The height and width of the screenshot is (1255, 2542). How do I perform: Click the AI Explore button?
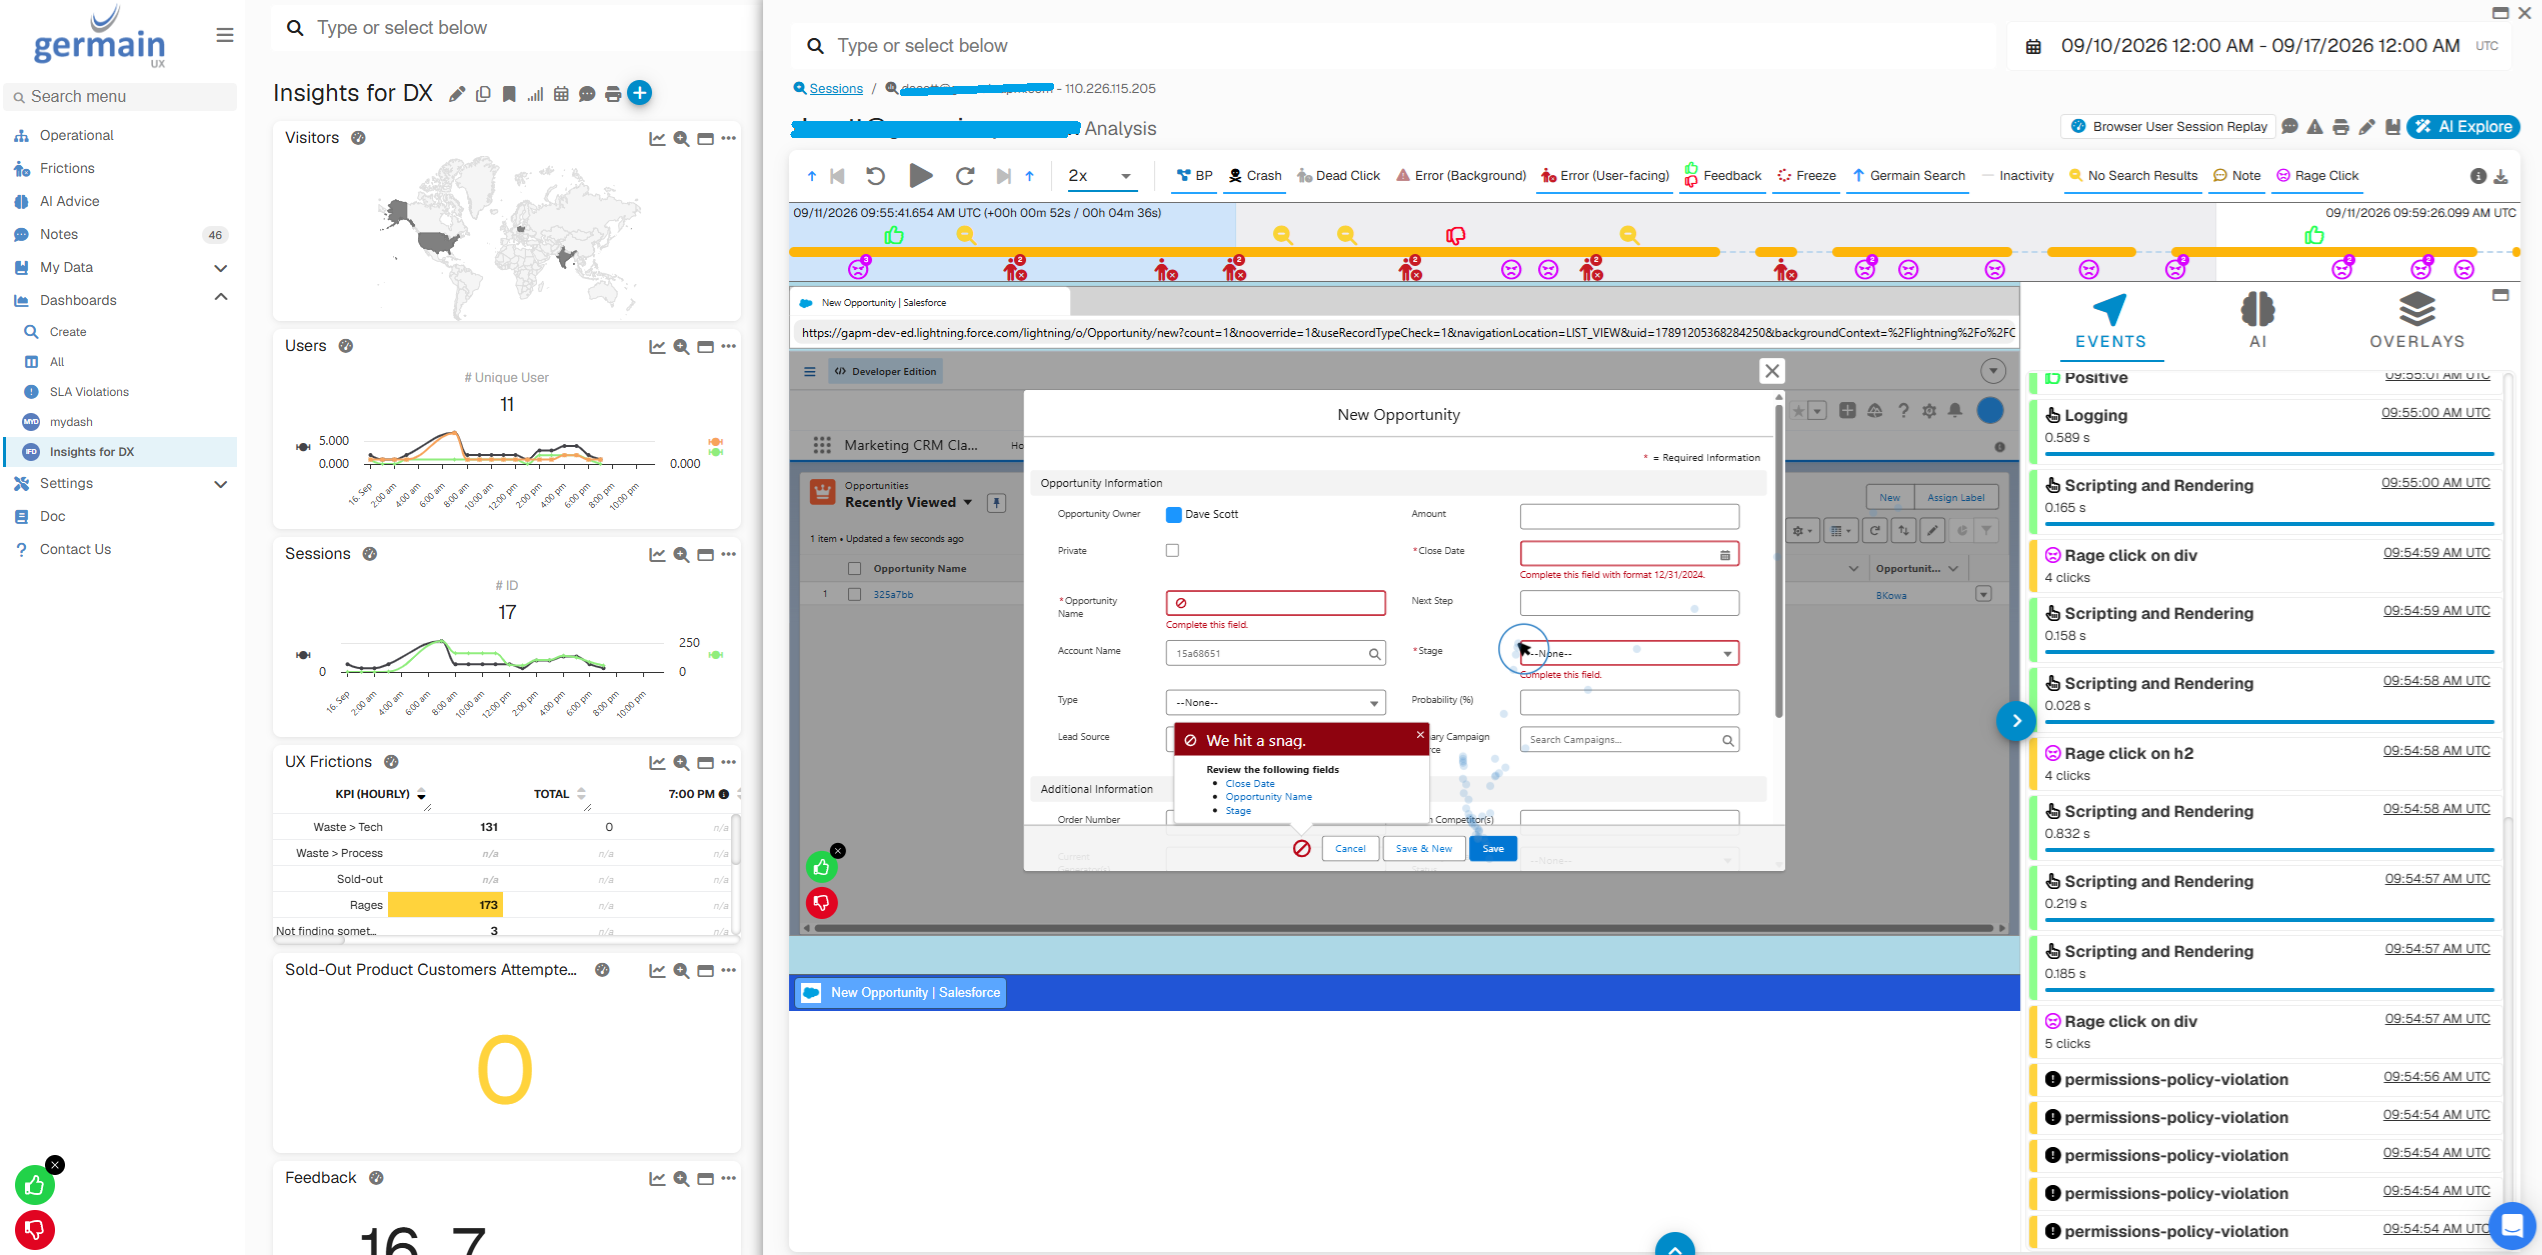pos(2463,127)
